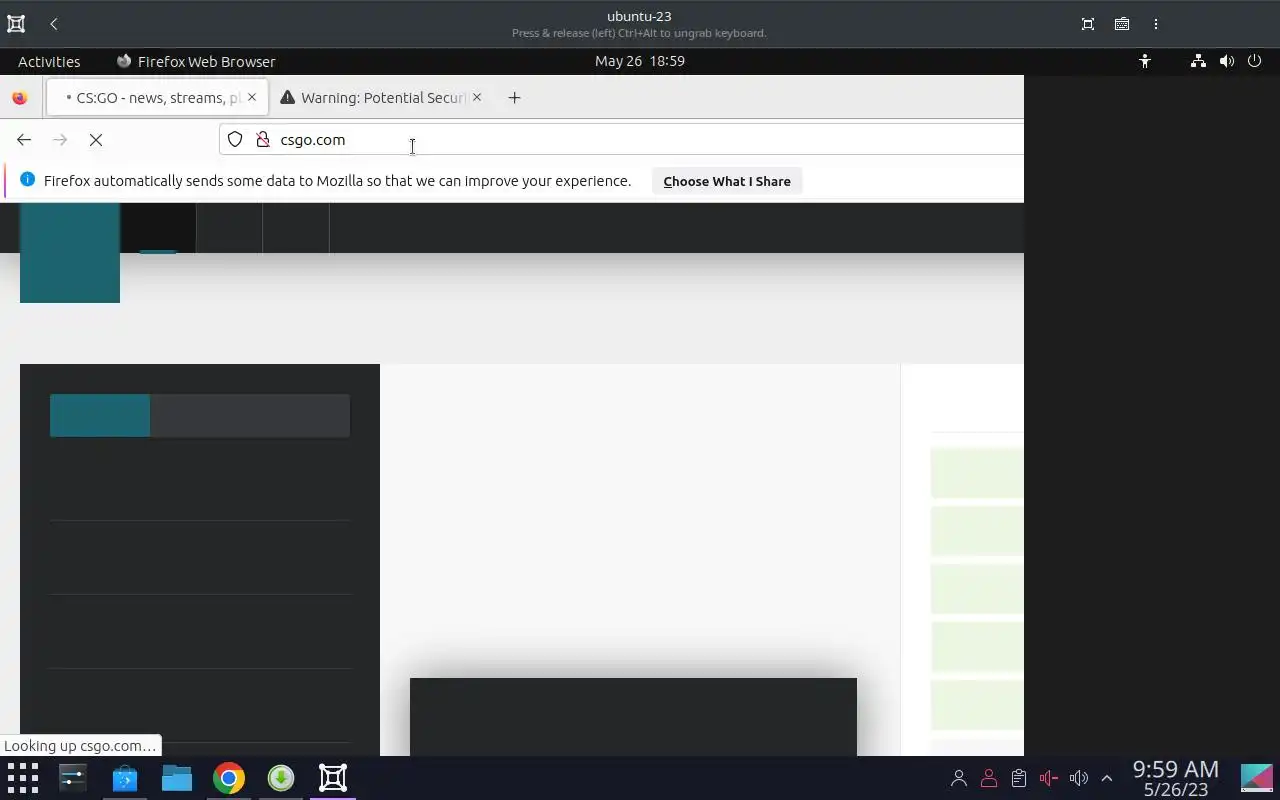Image resolution: width=1280 pixels, height=800 pixels.
Task: Open the three-dot menu in the viewer title bar
Action: (1156, 24)
